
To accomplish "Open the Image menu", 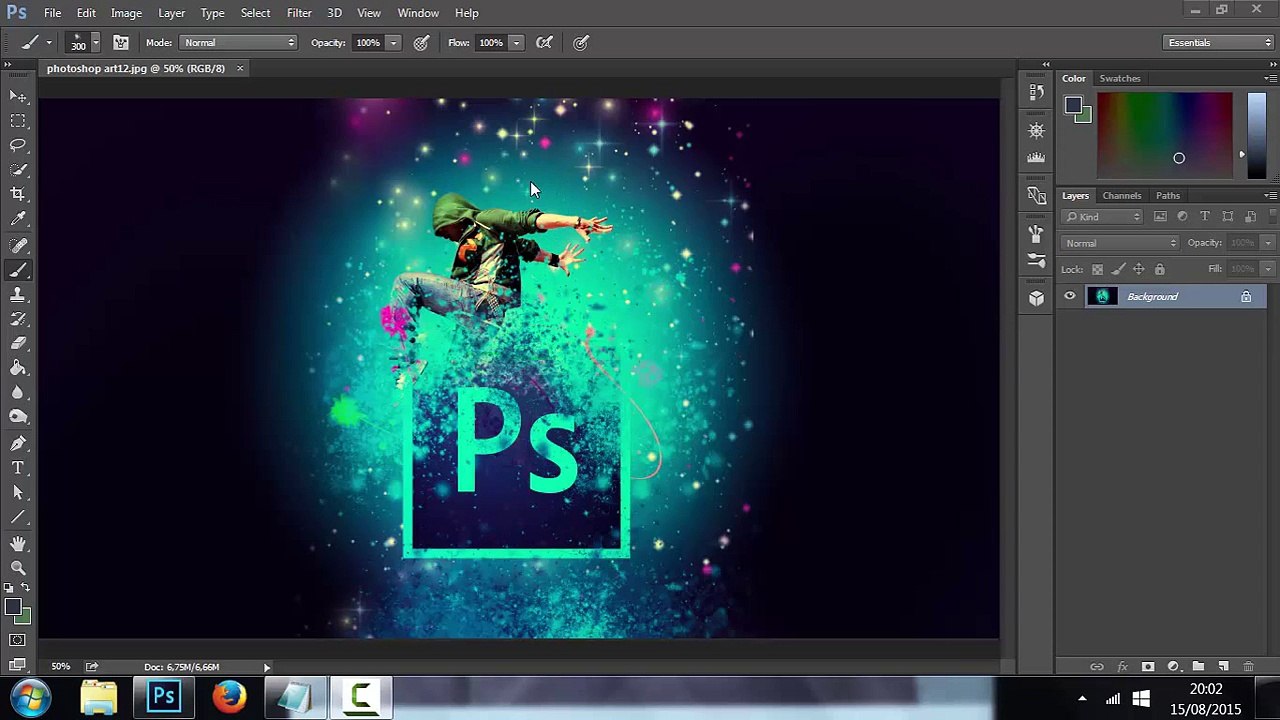I will [126, 13].
